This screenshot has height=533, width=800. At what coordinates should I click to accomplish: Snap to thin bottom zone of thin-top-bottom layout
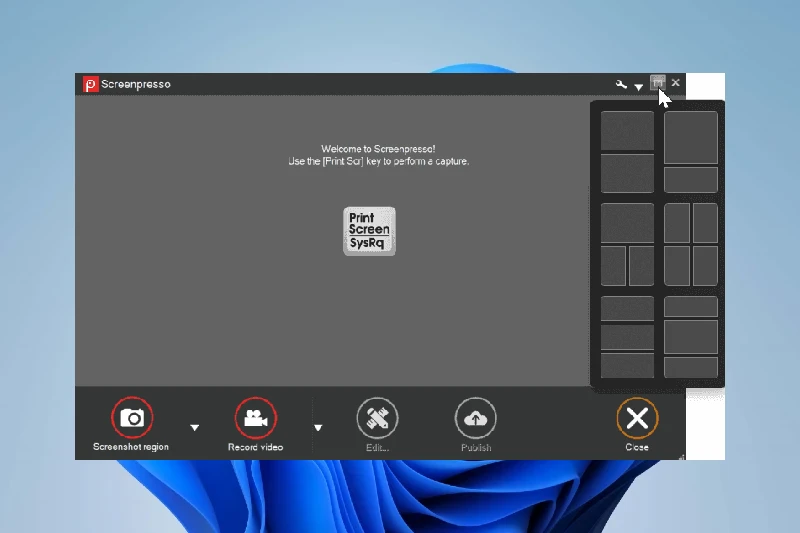pos(691,367)
